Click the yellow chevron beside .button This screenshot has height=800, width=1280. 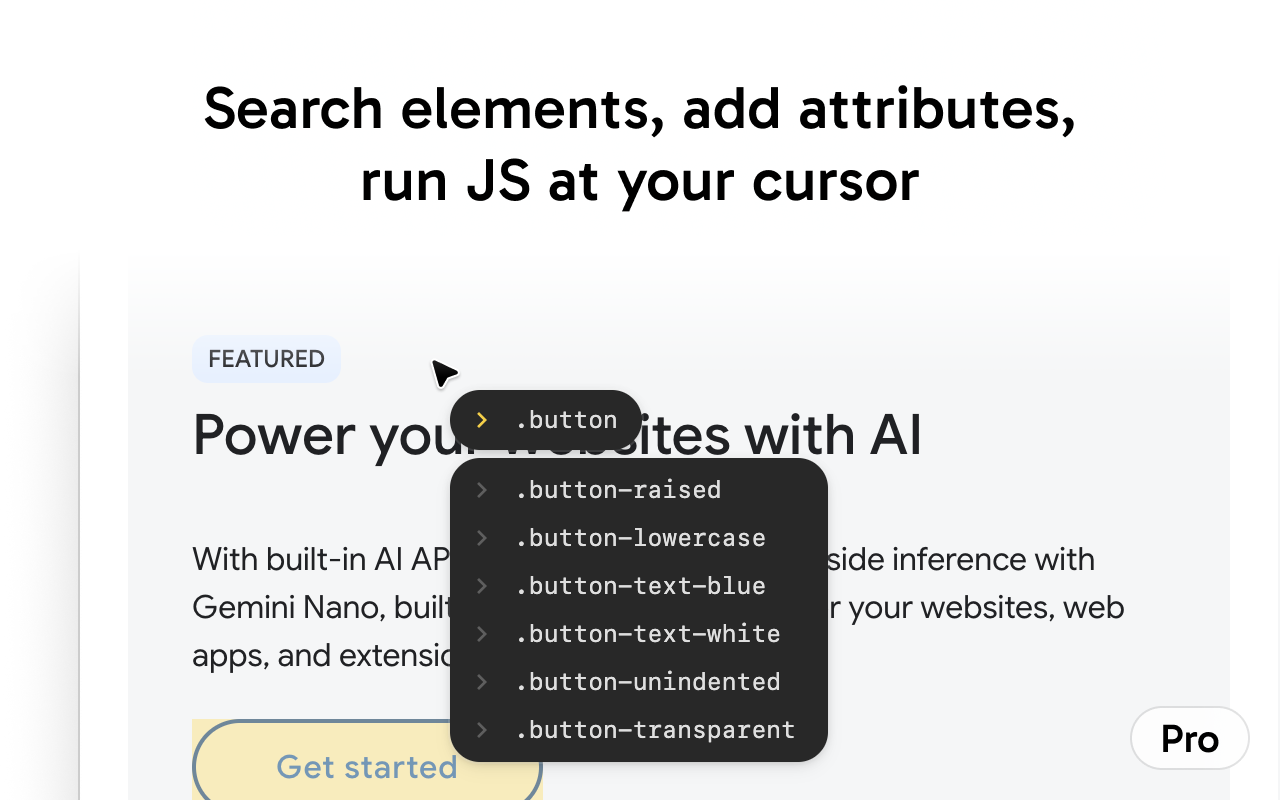pyautogui.click(x=482, y=420)
